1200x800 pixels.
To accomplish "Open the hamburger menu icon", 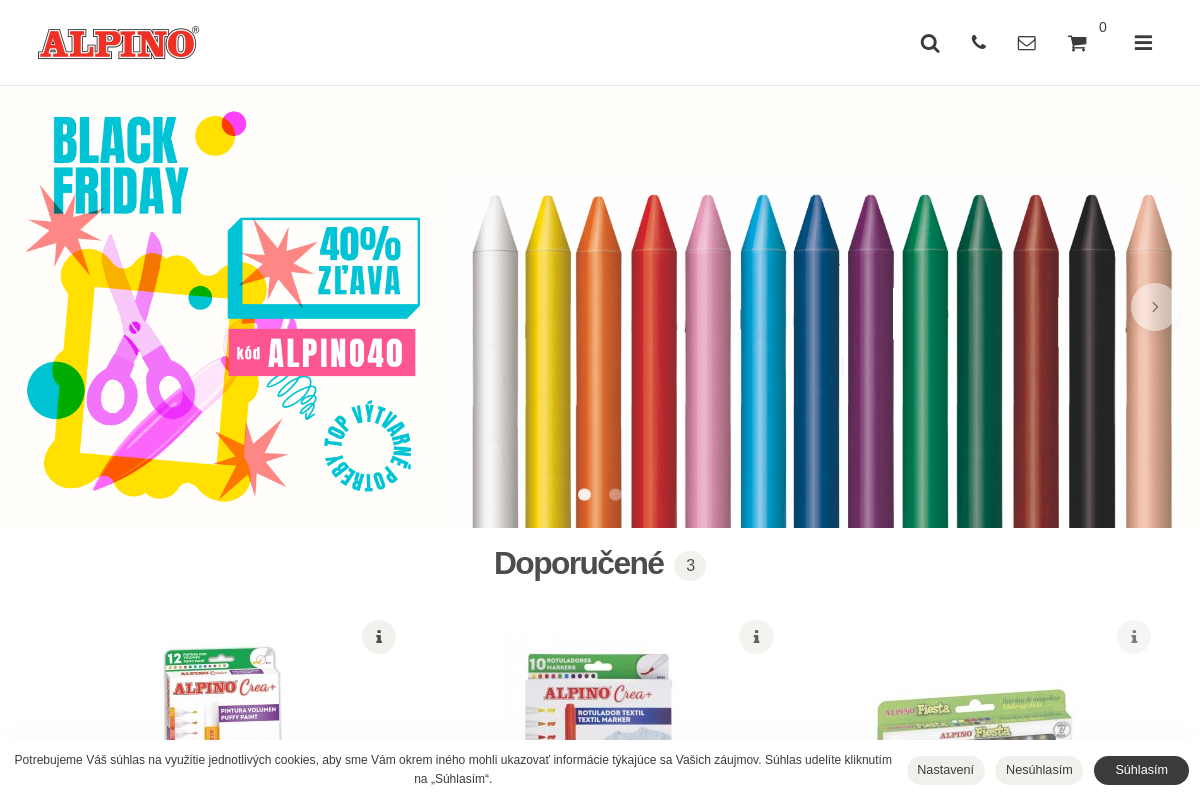I will point(1143,43).
